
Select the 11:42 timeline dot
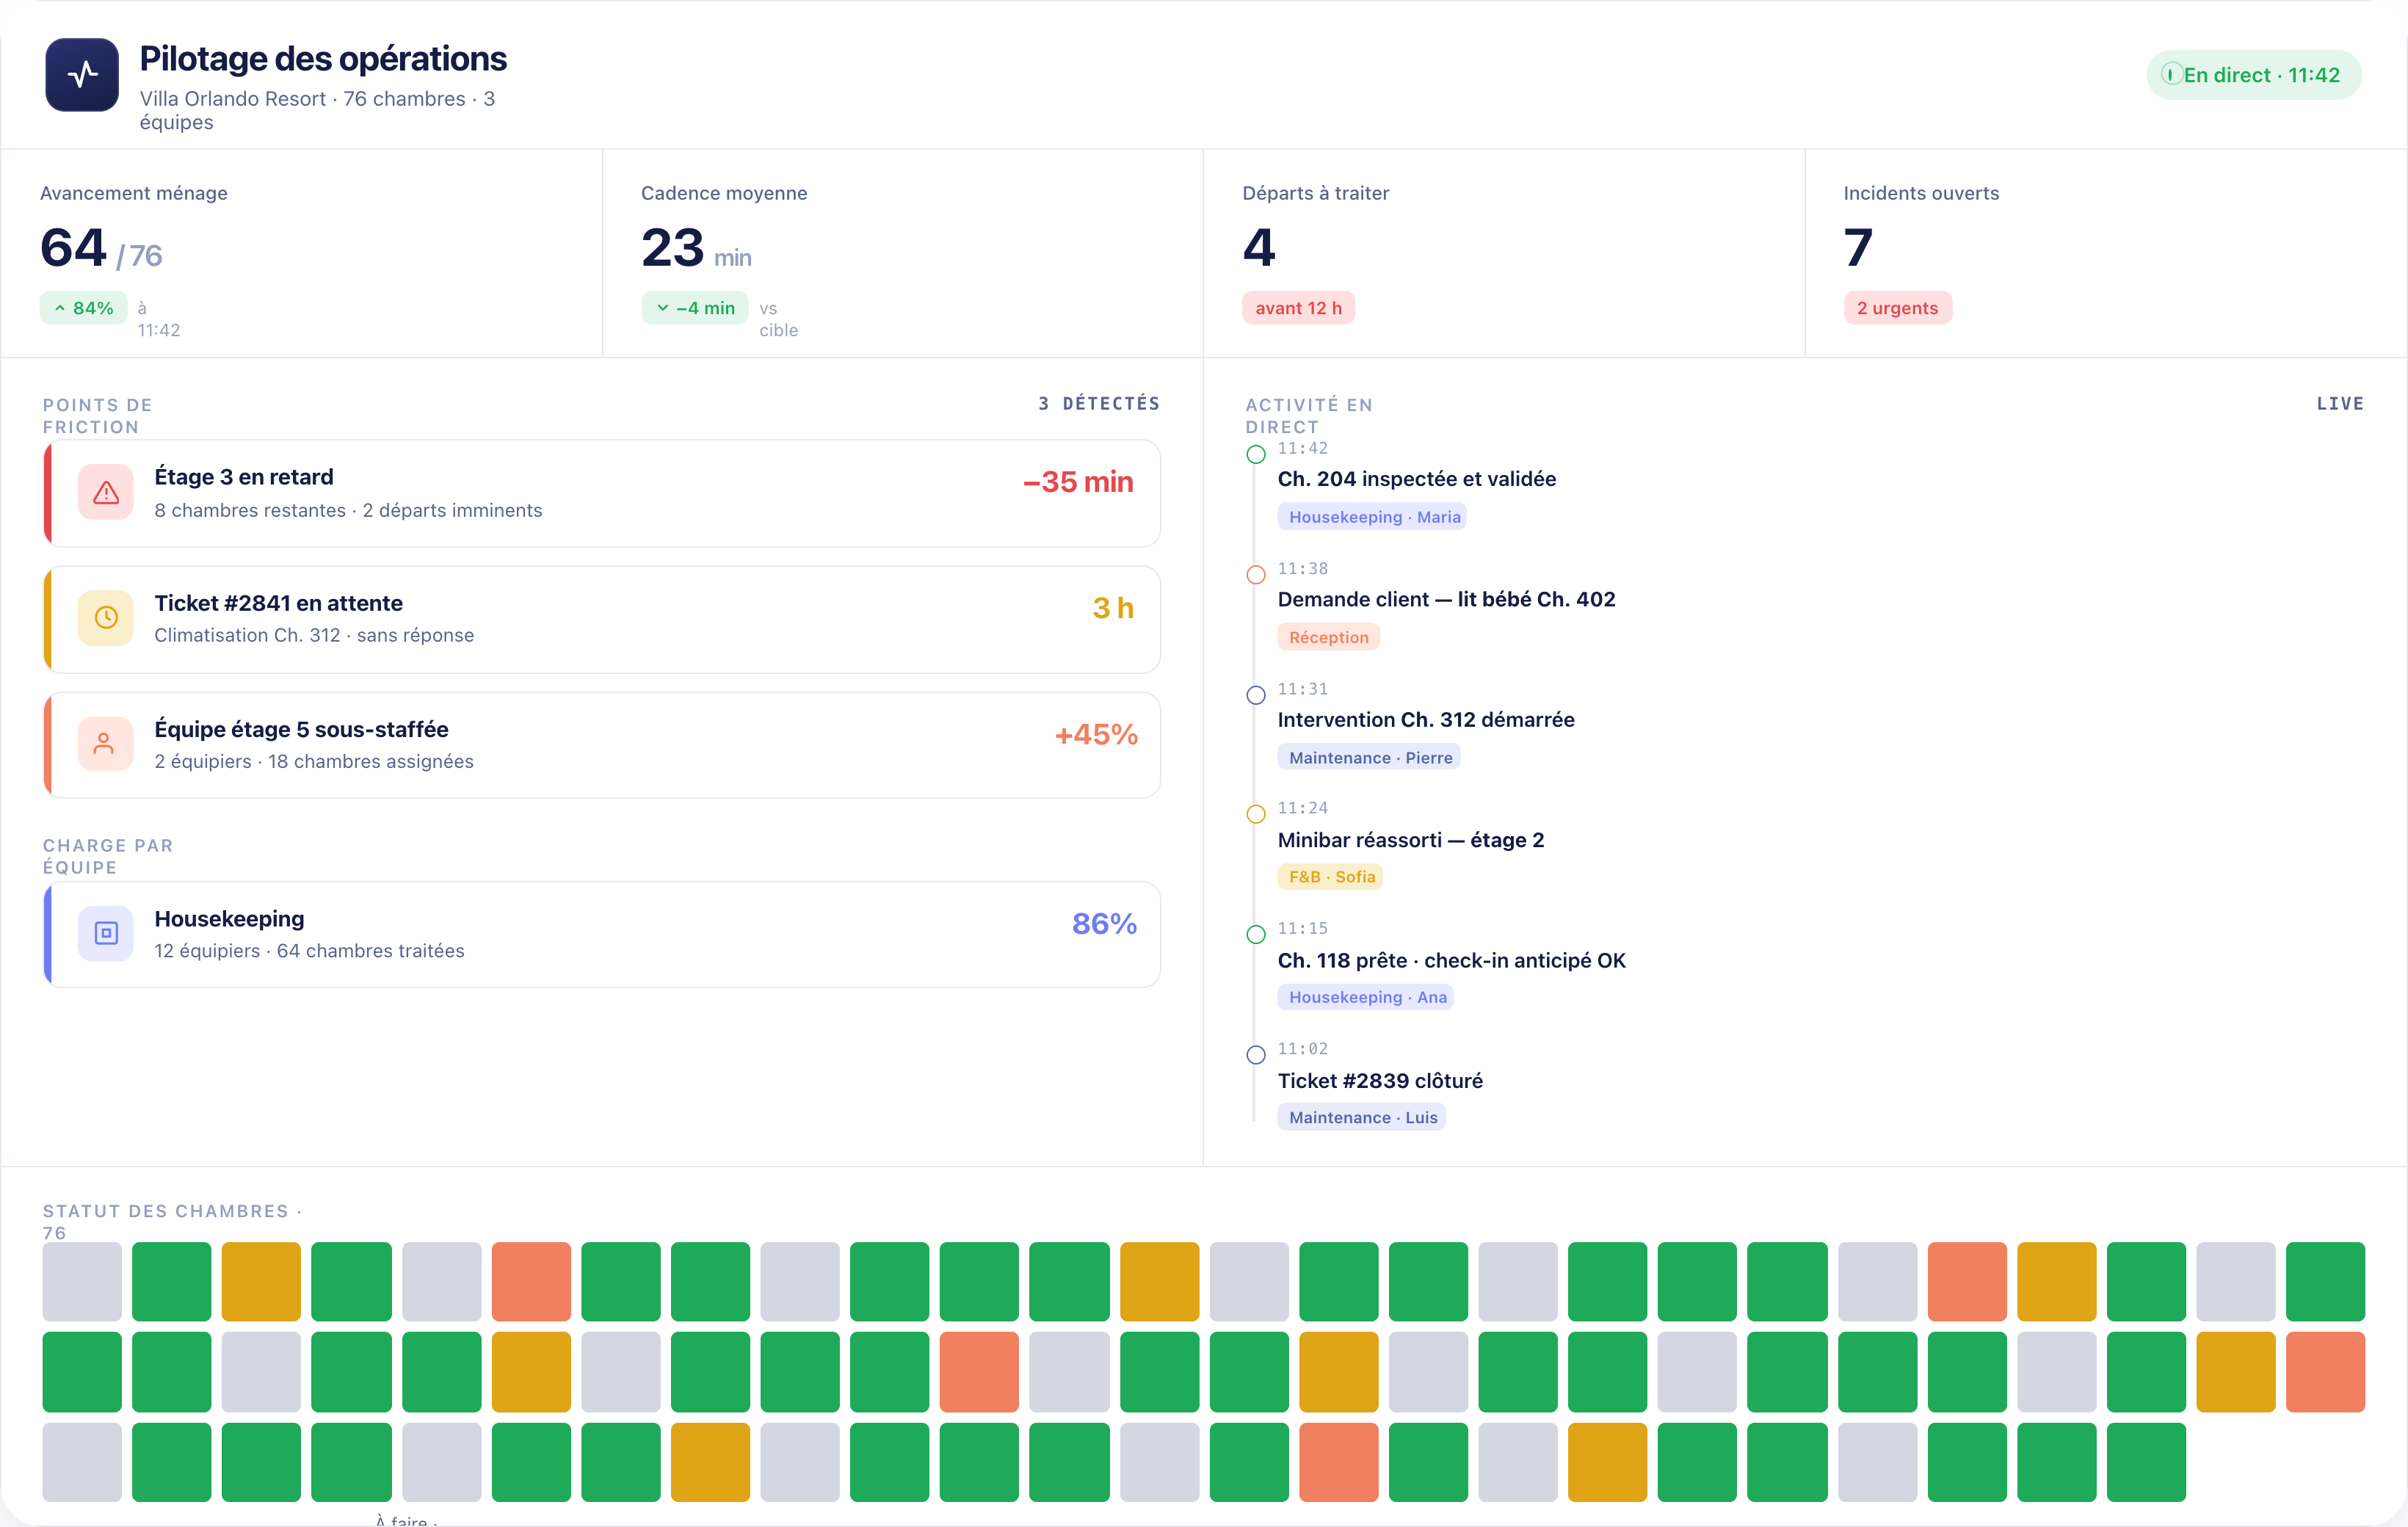[1256, 455]
